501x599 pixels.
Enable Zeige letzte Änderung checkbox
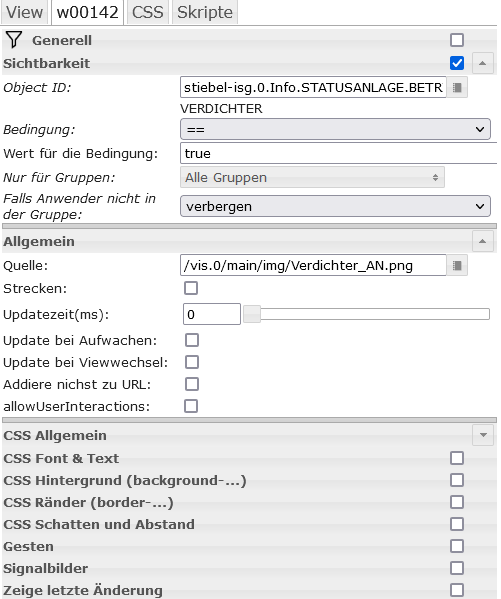coord(457,590)
